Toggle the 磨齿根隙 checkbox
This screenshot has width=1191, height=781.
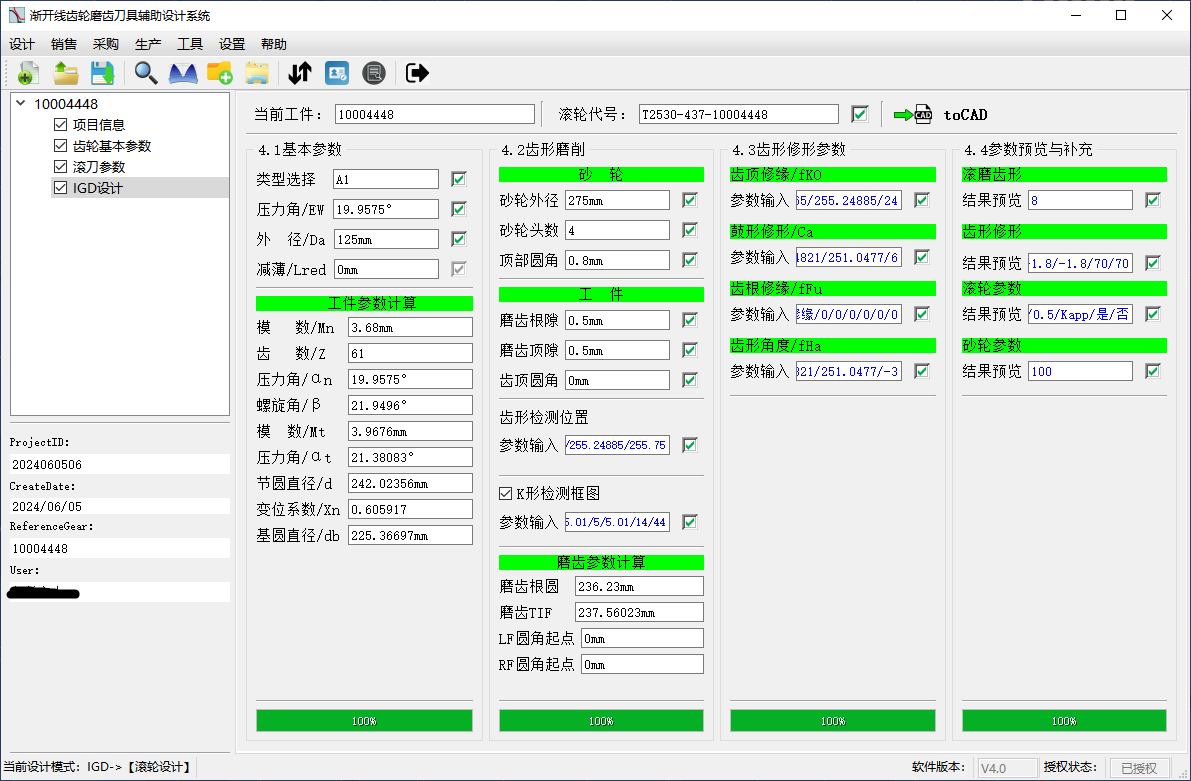click(690, 320)
